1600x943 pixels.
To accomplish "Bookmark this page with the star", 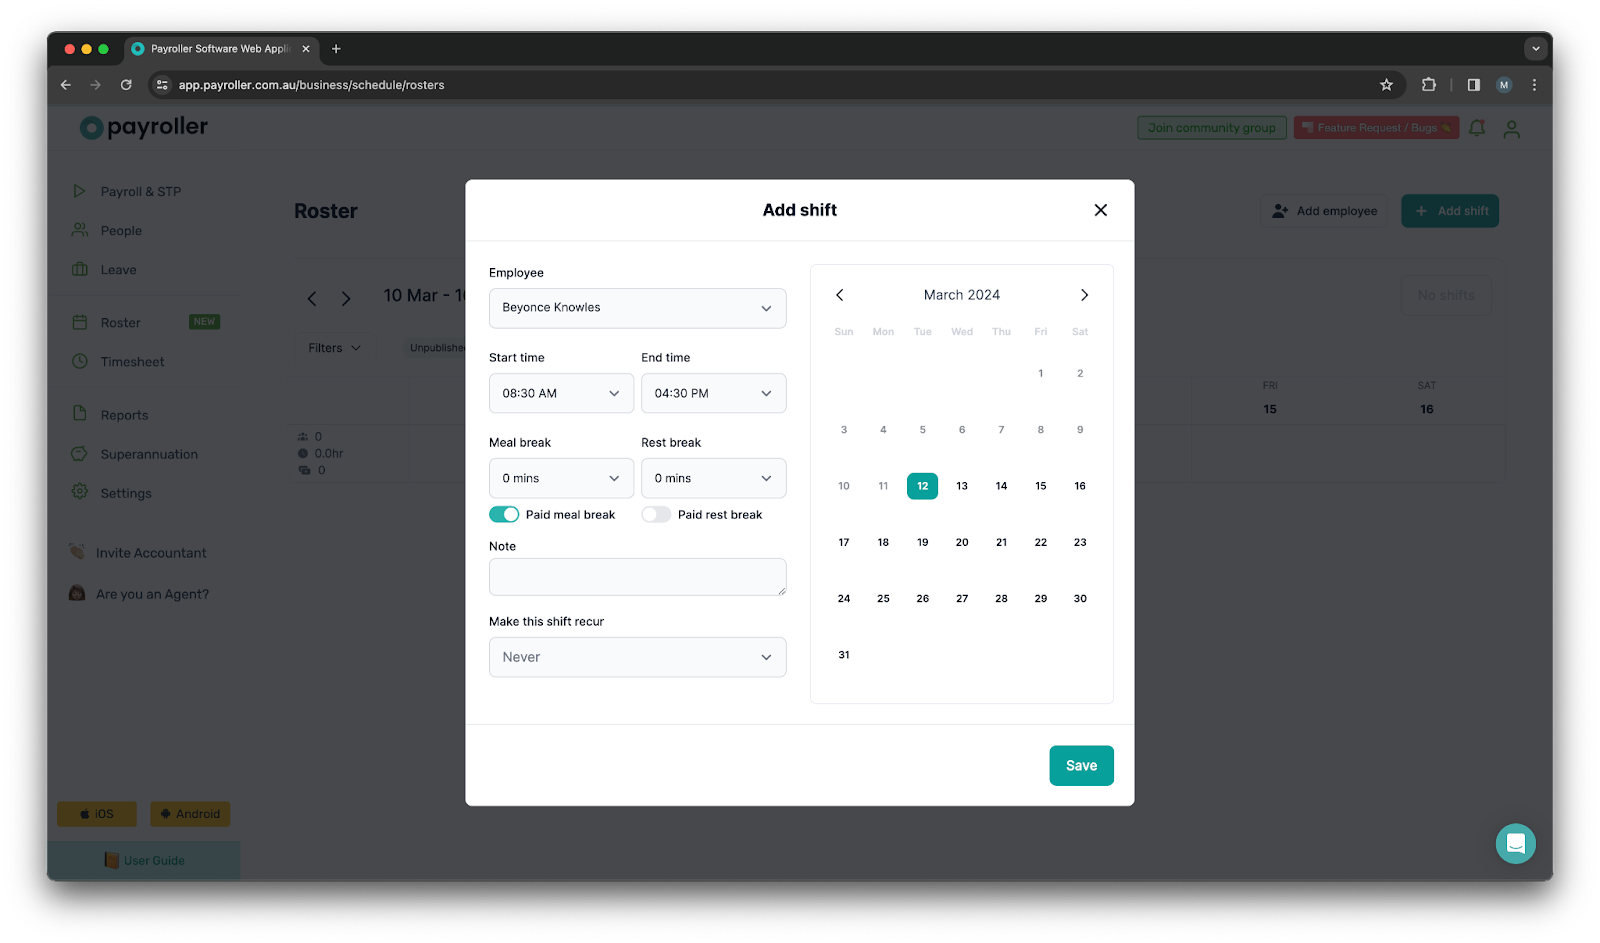I will pos(1386,85).
